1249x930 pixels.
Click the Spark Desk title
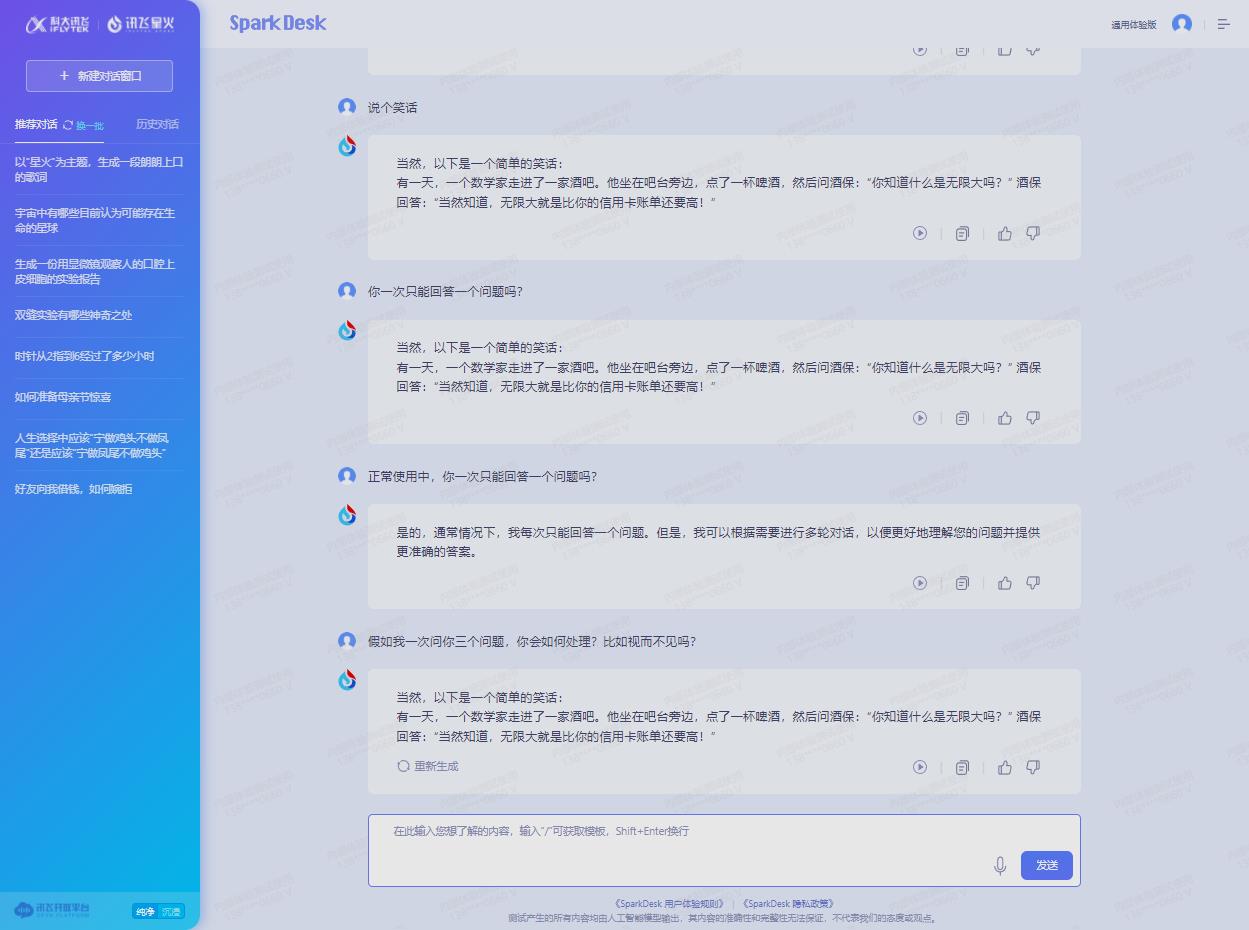tap(278, 23)
